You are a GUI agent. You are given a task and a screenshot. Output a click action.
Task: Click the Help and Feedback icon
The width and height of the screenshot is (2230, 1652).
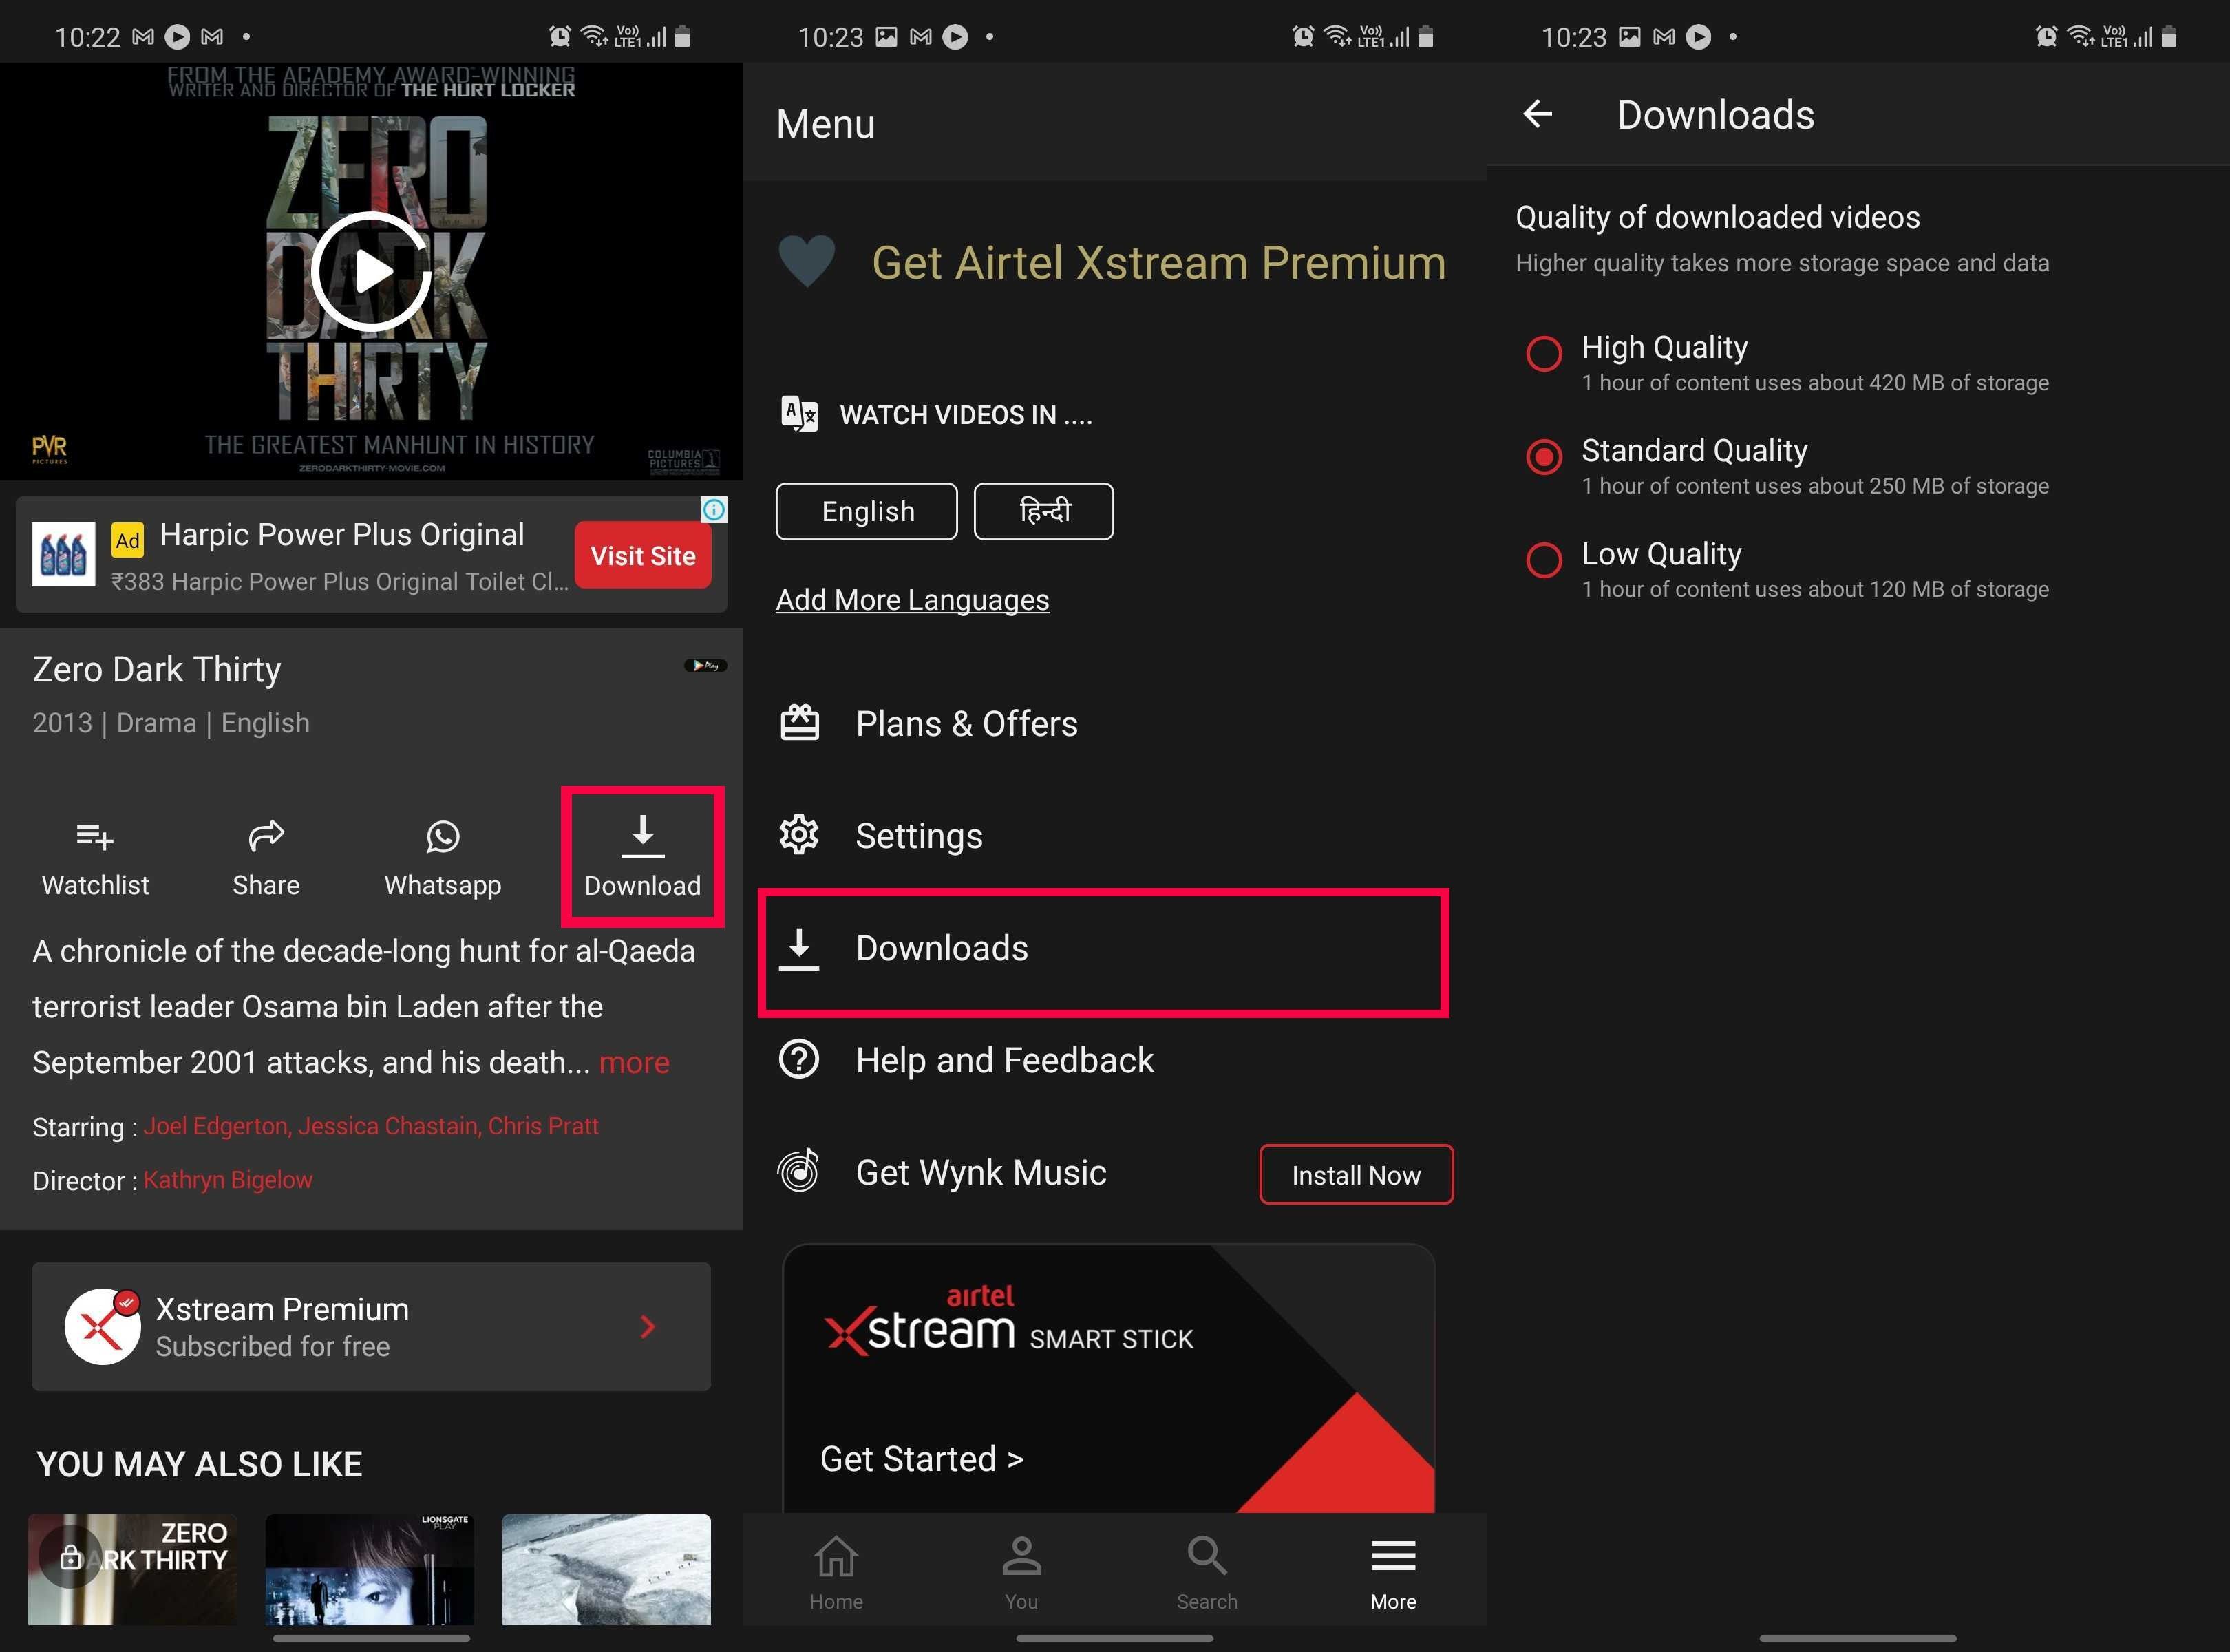click(802, 1059)
